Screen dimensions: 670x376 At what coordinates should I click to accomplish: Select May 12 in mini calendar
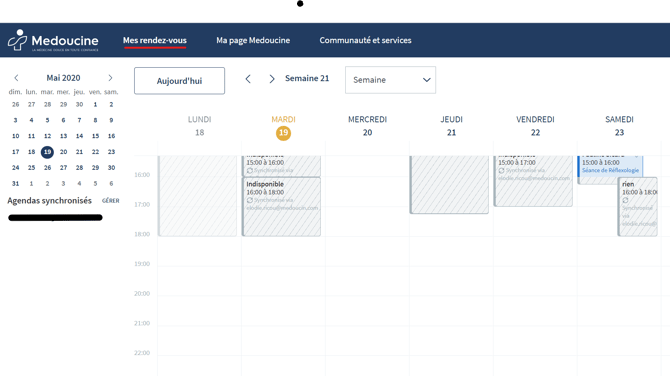[x=47, y=136]
